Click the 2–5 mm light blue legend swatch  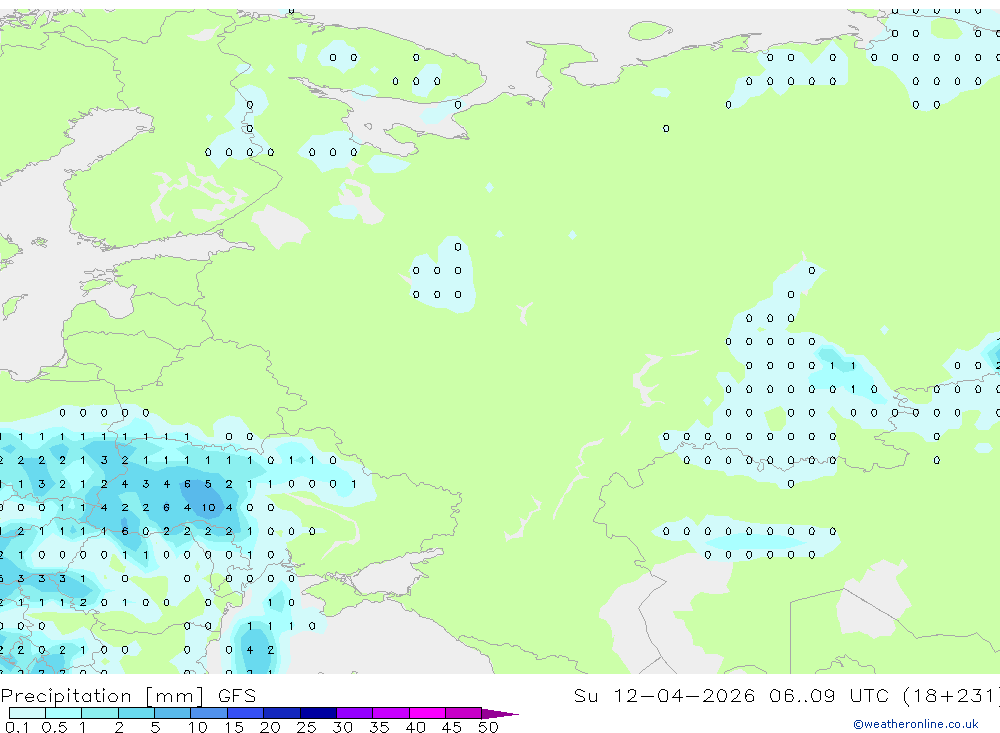pyautogui.click(x=136, y=713)
